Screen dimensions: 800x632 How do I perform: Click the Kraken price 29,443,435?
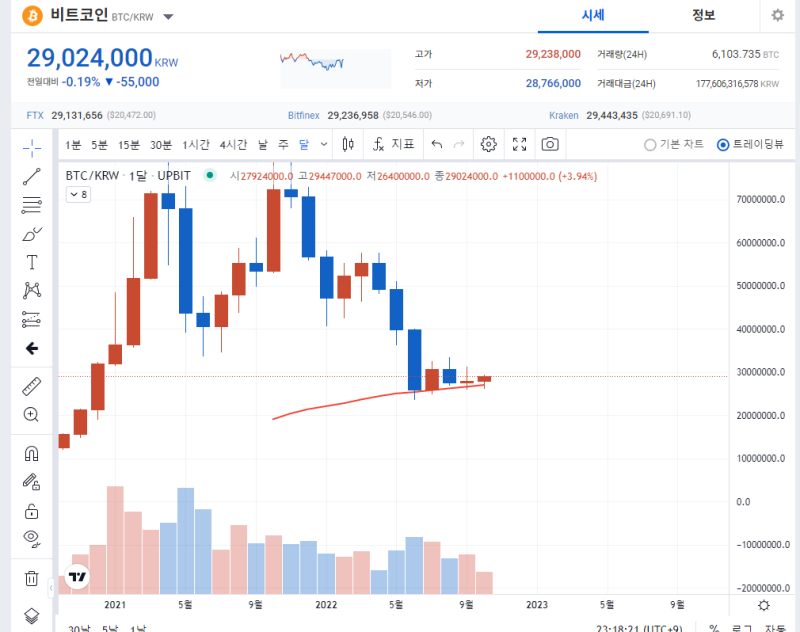click(x=612, y=115)
